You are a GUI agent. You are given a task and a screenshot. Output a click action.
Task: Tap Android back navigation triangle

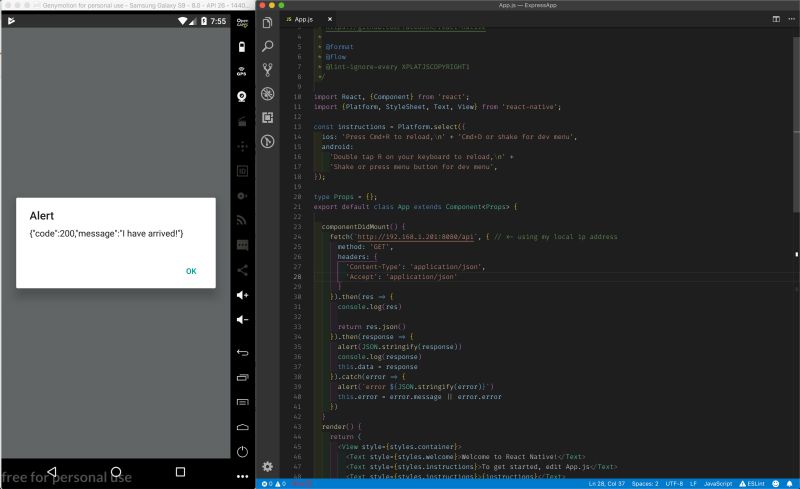(x=52, y=472)
